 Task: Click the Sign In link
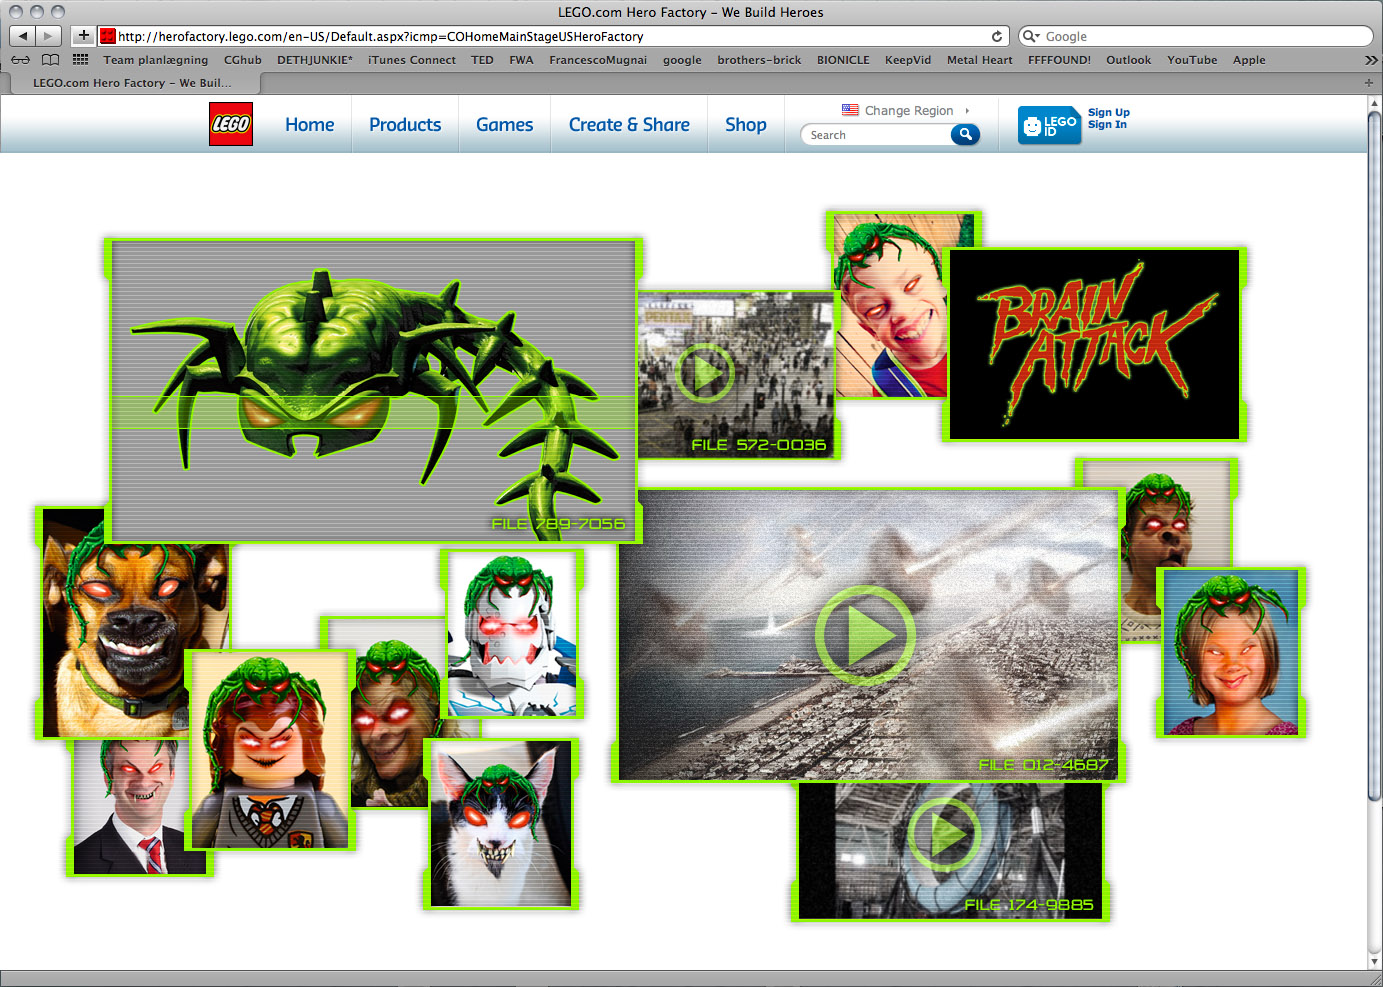click(x=1107, y=125)
